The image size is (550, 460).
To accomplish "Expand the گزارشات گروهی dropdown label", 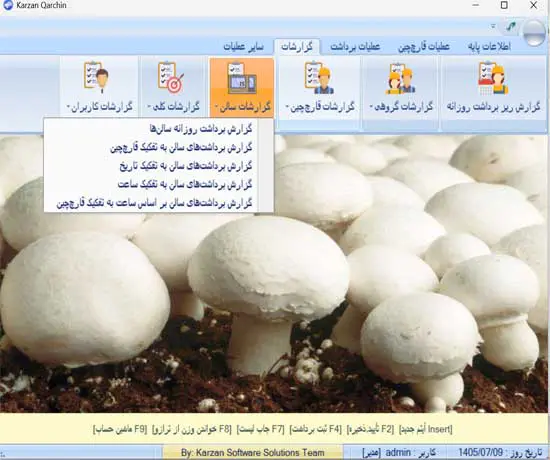I will (x=401, y=107).
